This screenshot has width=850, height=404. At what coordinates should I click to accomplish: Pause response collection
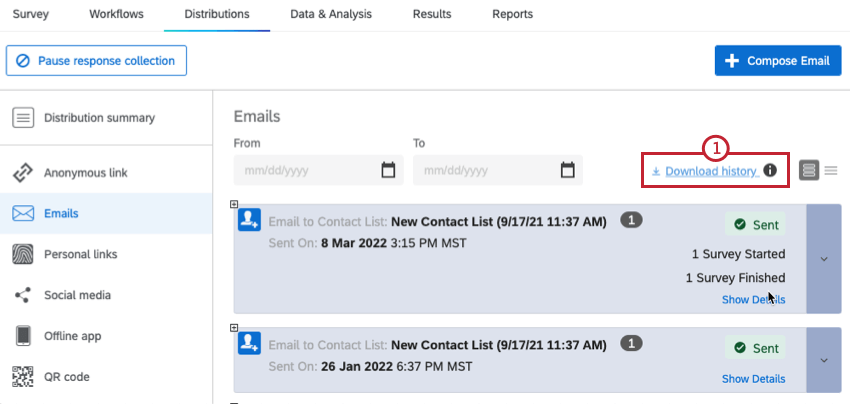(96, 61)
